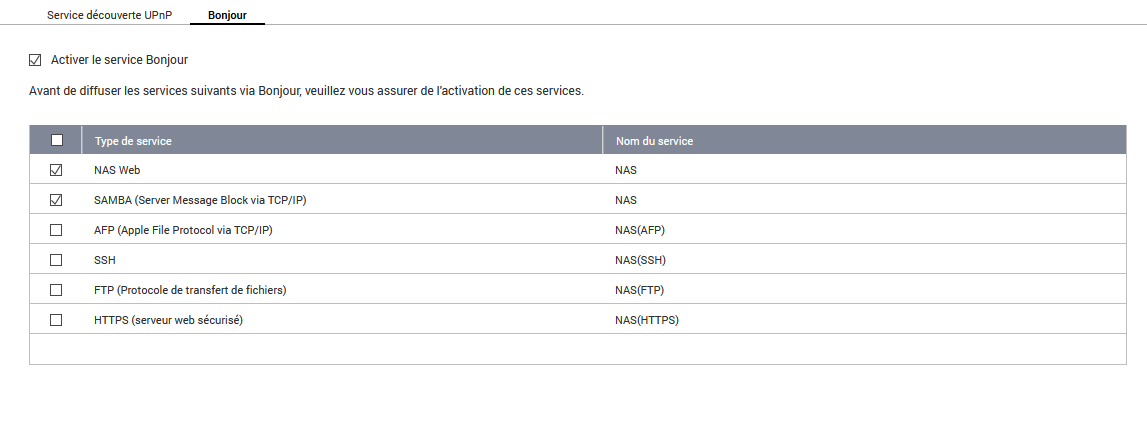Image resolution: width=1147 pixels, height=421 pixels.
Task: Select the Bonjour tab
Action: pos(227,16)
